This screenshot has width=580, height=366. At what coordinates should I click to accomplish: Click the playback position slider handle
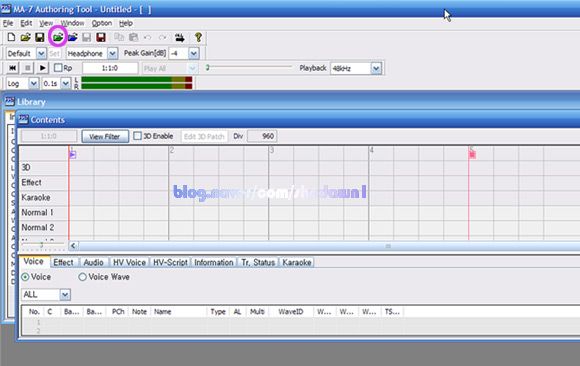pos(208,68)
